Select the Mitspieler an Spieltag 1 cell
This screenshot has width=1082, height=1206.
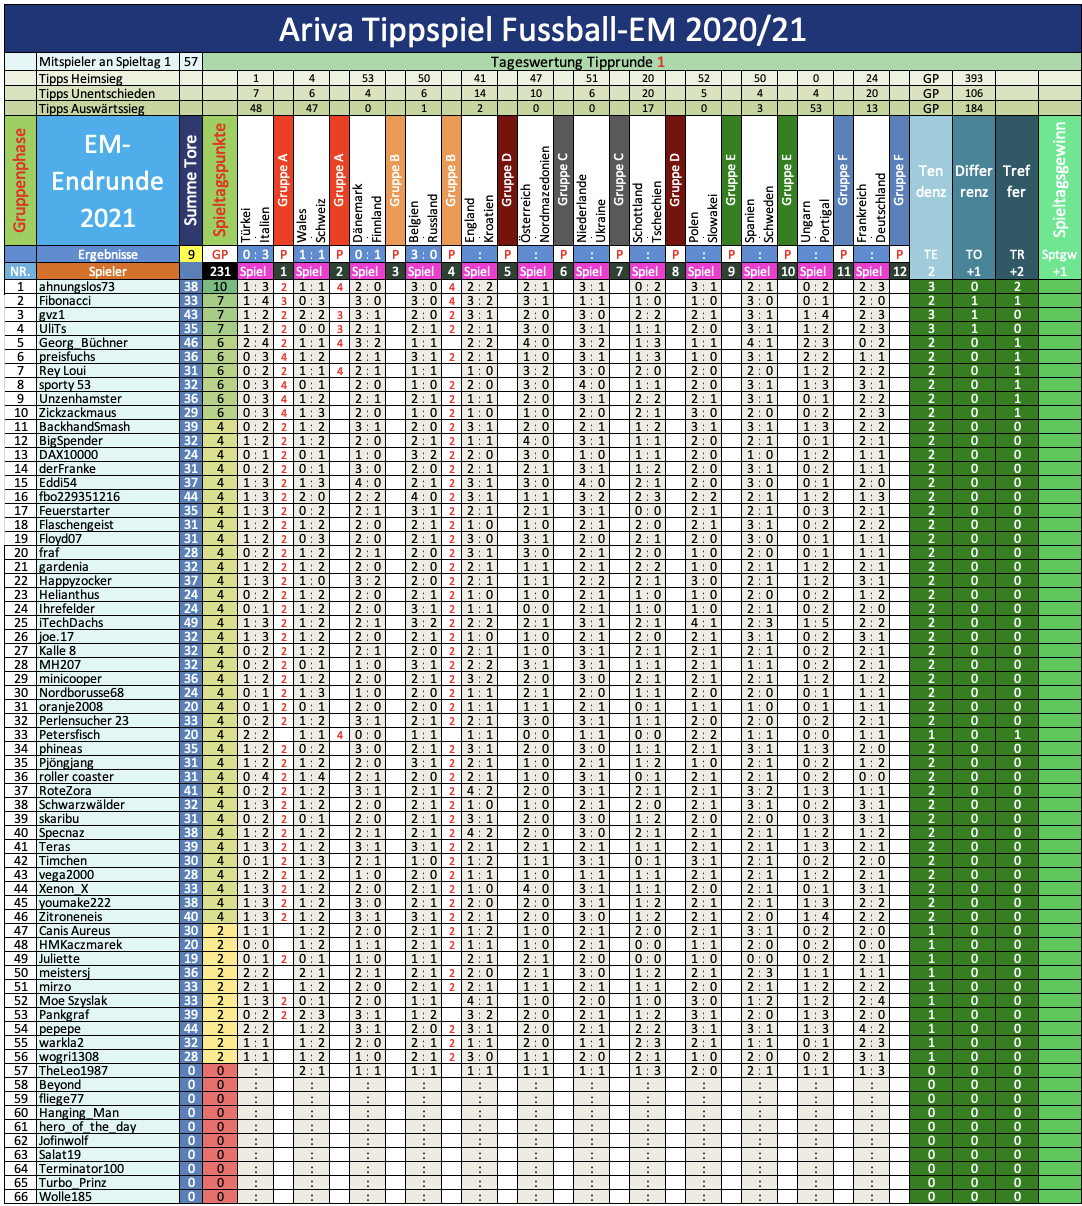(x=108, y=62)
